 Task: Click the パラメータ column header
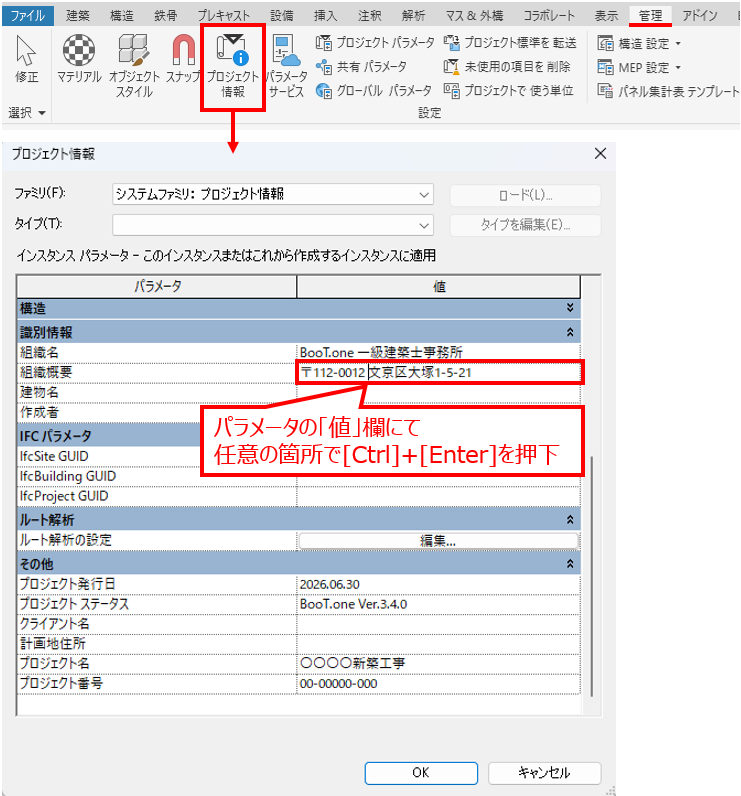tap(157, 287)
